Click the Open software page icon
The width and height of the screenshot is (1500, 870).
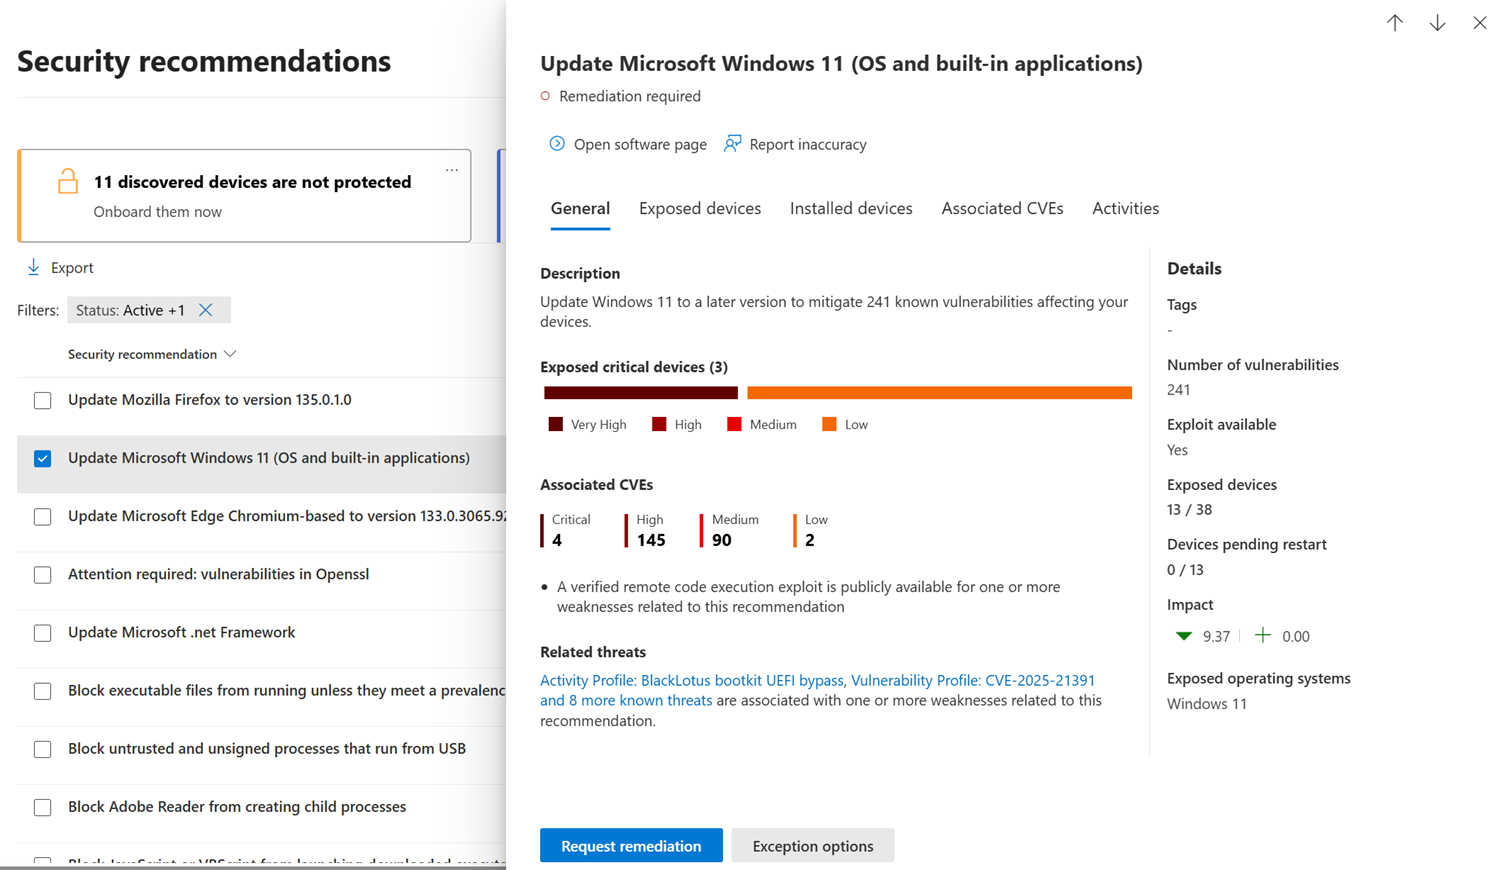tap(557, 144)
